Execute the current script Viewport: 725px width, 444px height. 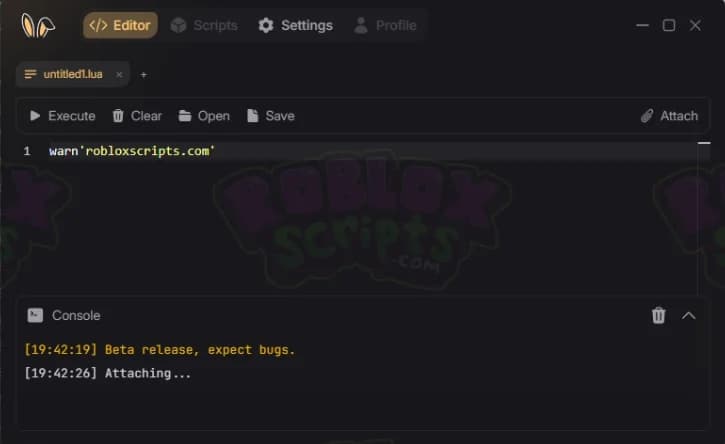click(x=62, y=116)
